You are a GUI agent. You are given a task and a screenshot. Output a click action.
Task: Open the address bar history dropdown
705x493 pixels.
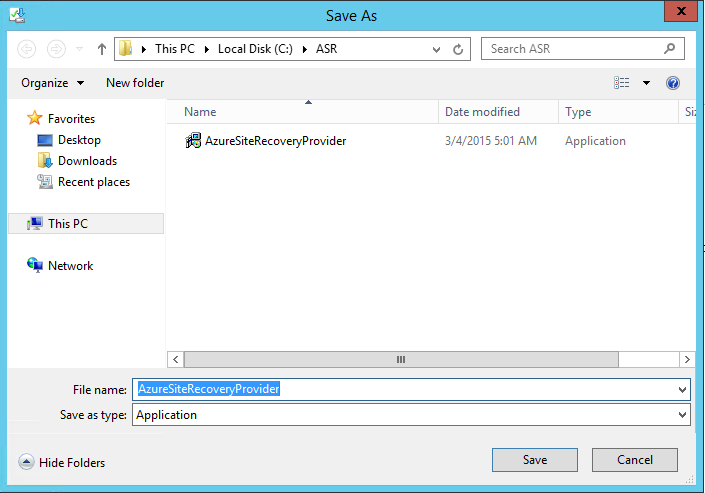(437, 49)
